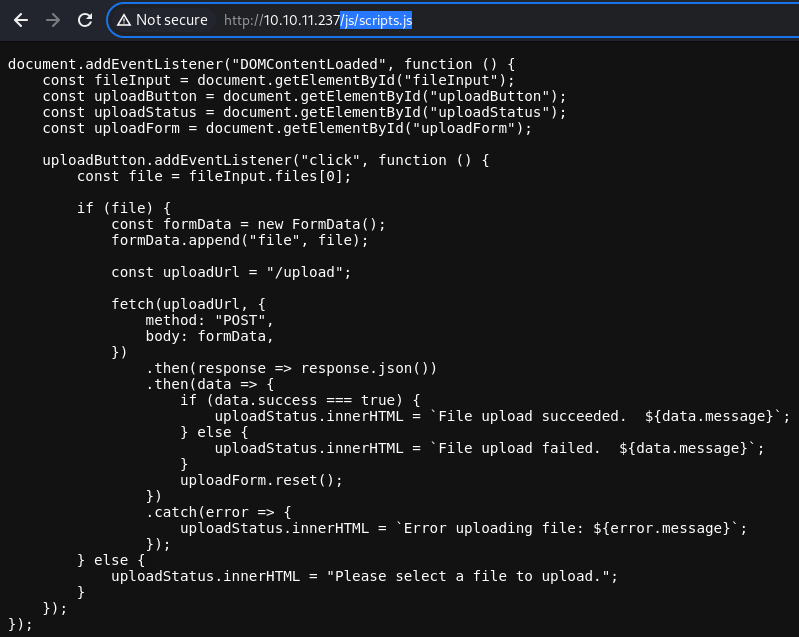The height and width of the screenshot is (637, 799).
Task: Click the forward navigation arrow
Action: coord(53,20)
